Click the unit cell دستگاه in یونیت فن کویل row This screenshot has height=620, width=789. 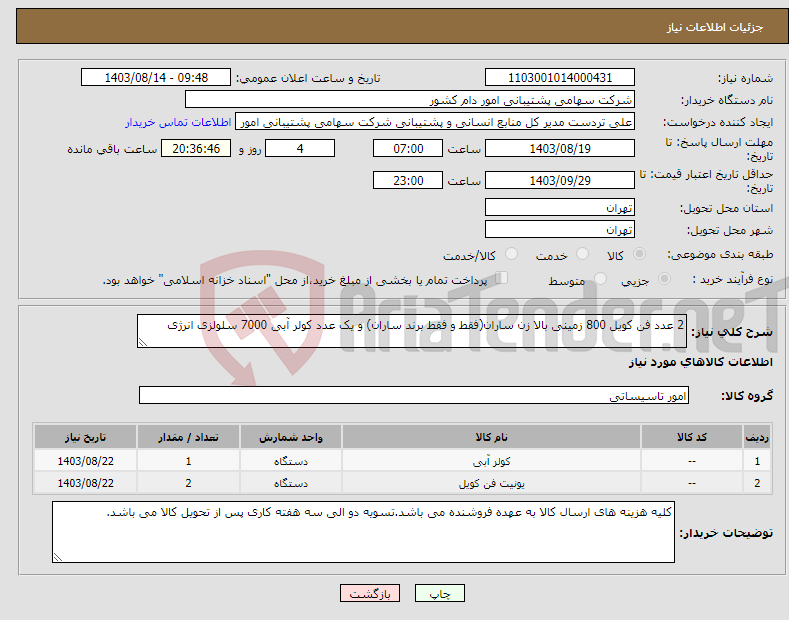coord(291,483)
